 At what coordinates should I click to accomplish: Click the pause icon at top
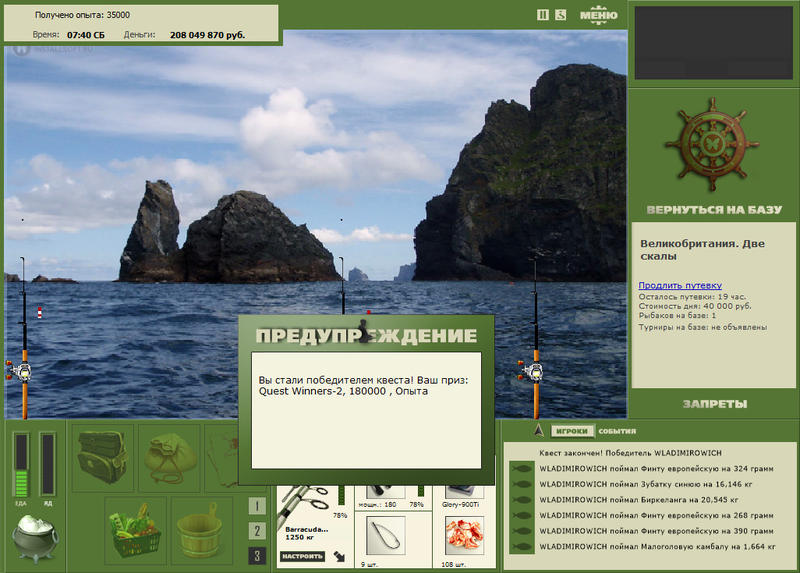click(x=543, y=15)
